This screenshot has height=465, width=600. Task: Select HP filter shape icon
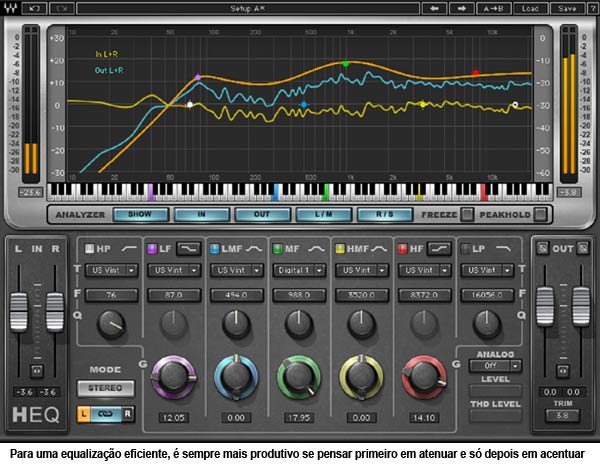(129, 249)
